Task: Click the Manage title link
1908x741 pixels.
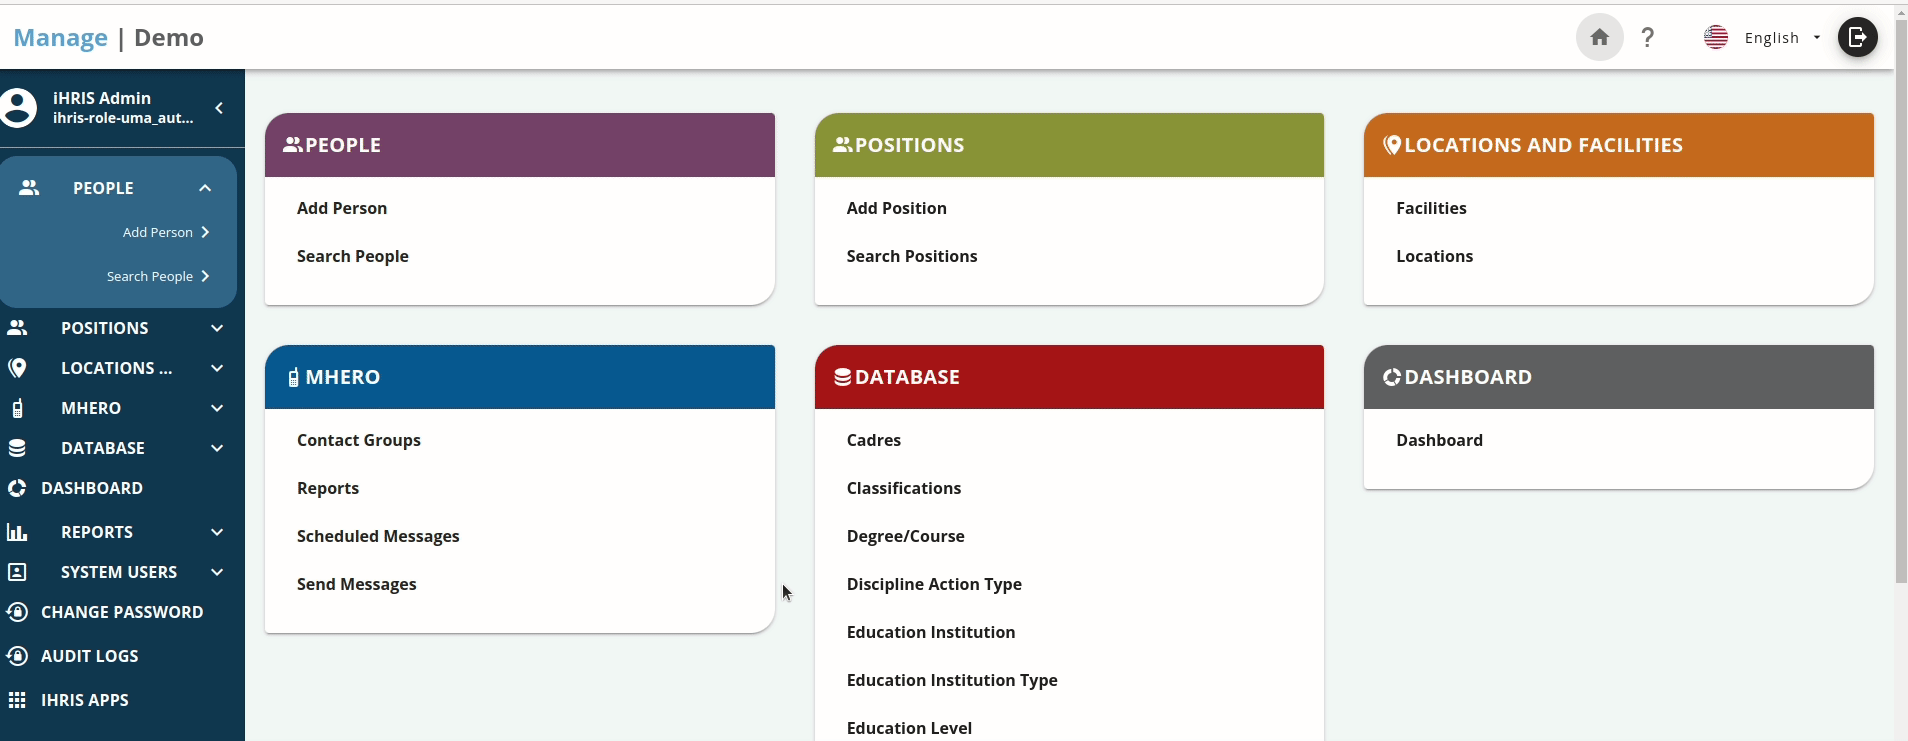Action: (x=61, y=38)
